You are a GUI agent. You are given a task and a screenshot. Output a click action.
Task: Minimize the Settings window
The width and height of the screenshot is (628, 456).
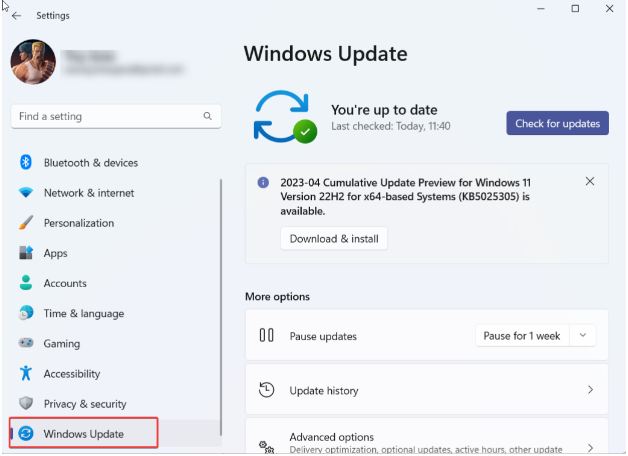pyautogui.click(x=541, y=8)
